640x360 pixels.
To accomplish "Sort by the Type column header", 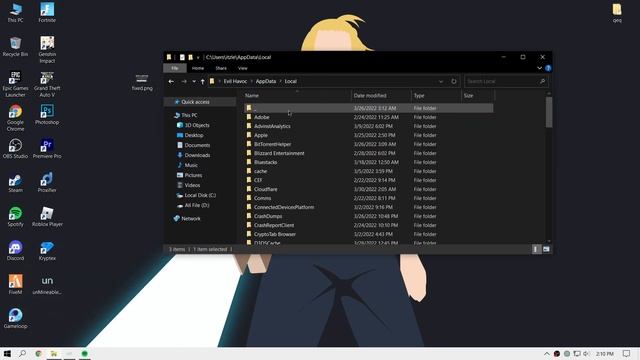I will coord(436,96).
